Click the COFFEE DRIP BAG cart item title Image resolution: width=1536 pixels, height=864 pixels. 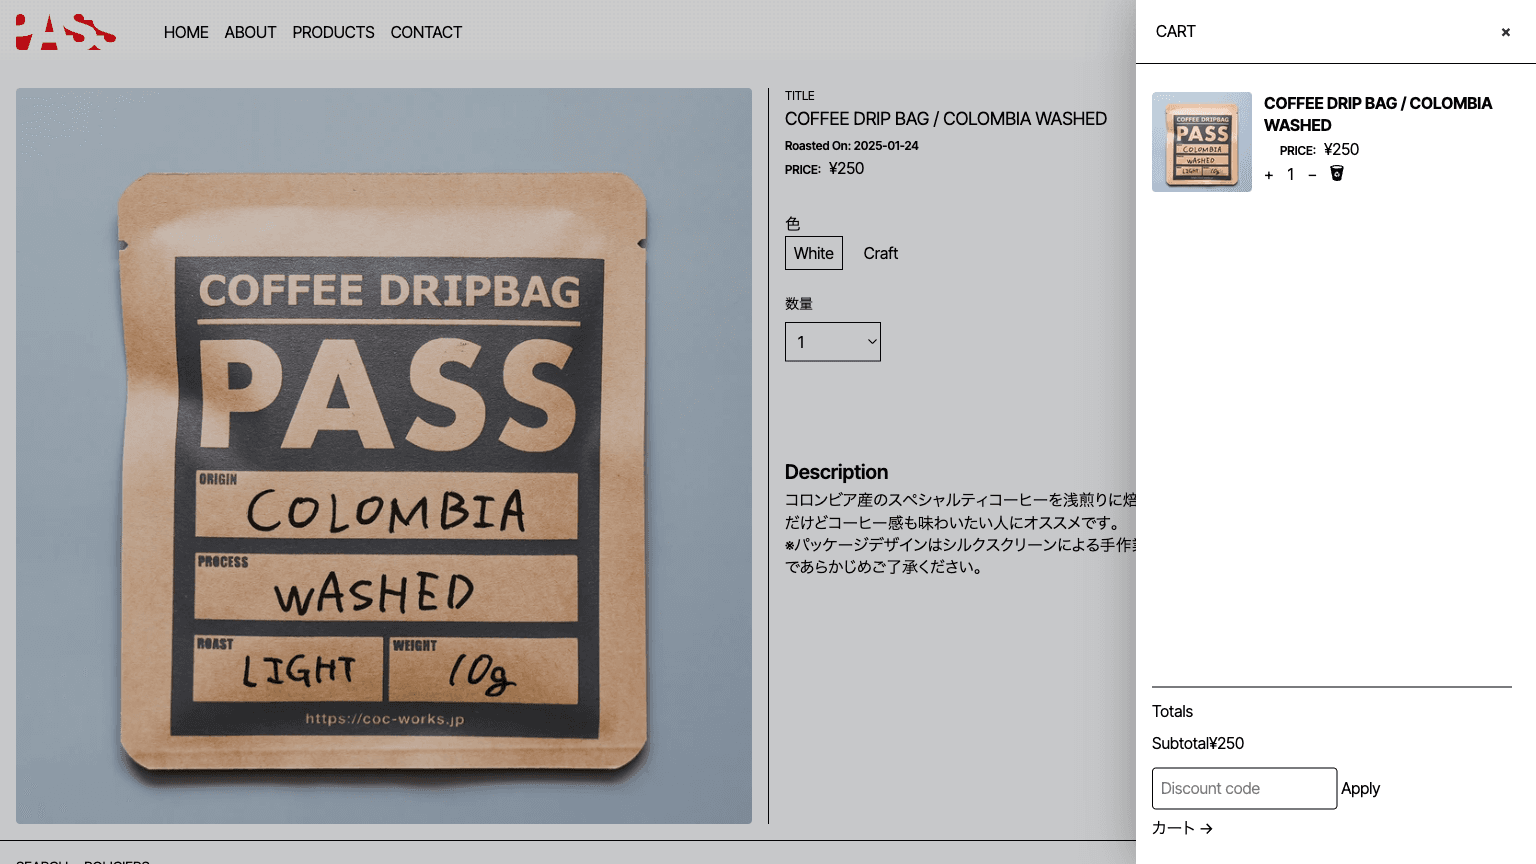[x=1377, y=113]
